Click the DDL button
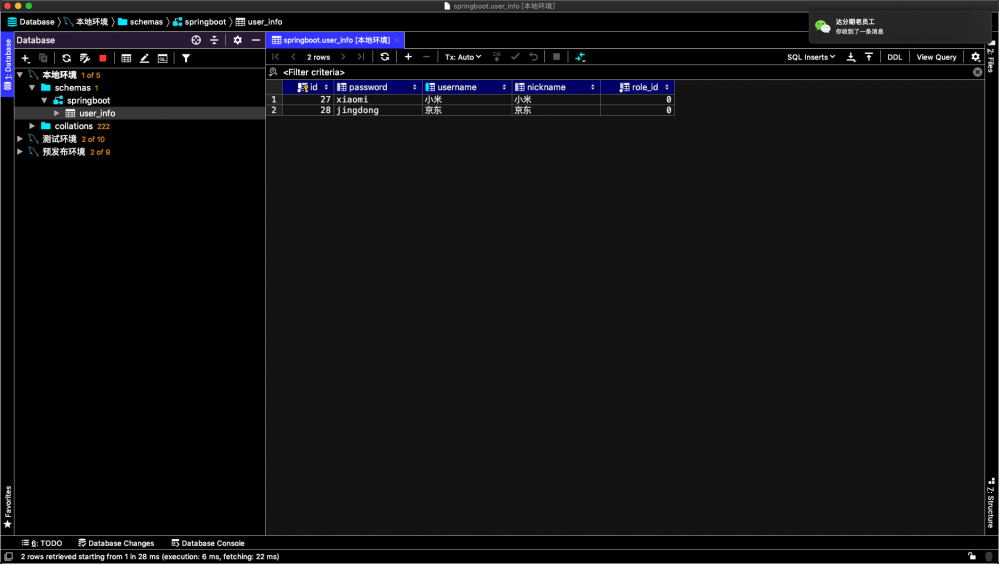Image resolution: width=999 pixels, height=564 pixels. (x=895, y=57)
